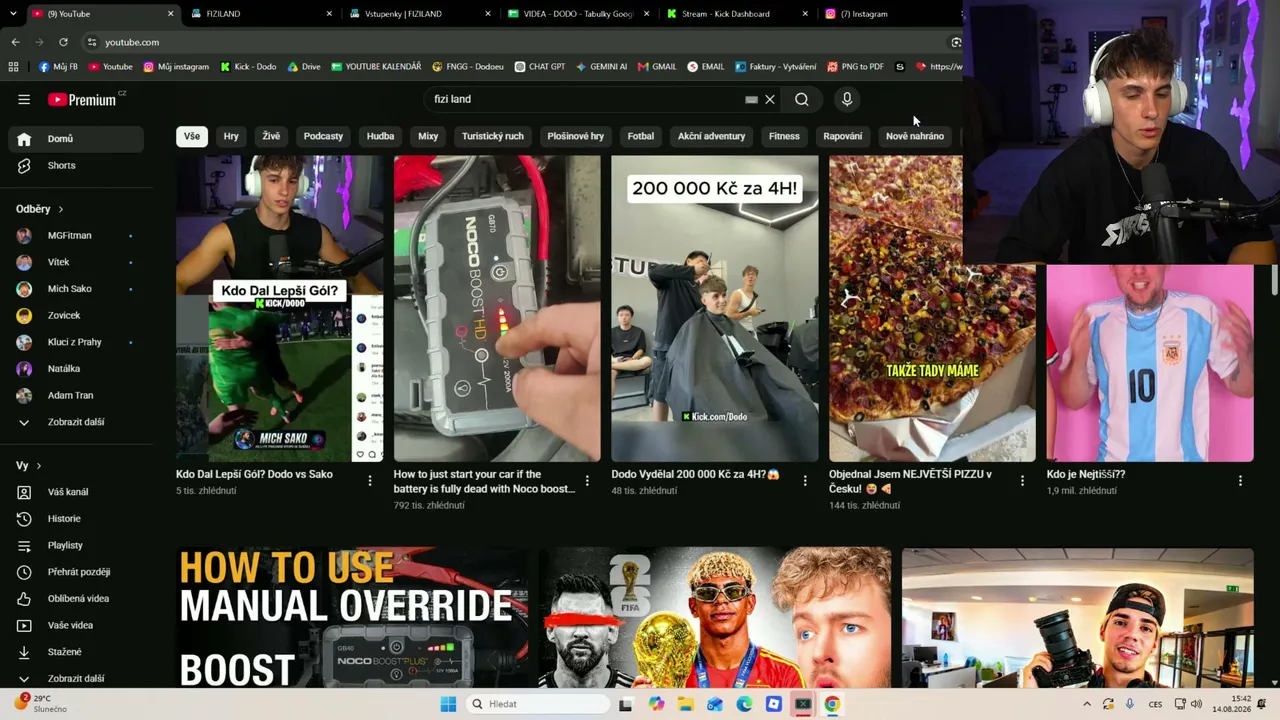The height and width of the screenshot is (720, 1280).
Task: Open the Windows Start menu
Action: [x=448, y=704]
